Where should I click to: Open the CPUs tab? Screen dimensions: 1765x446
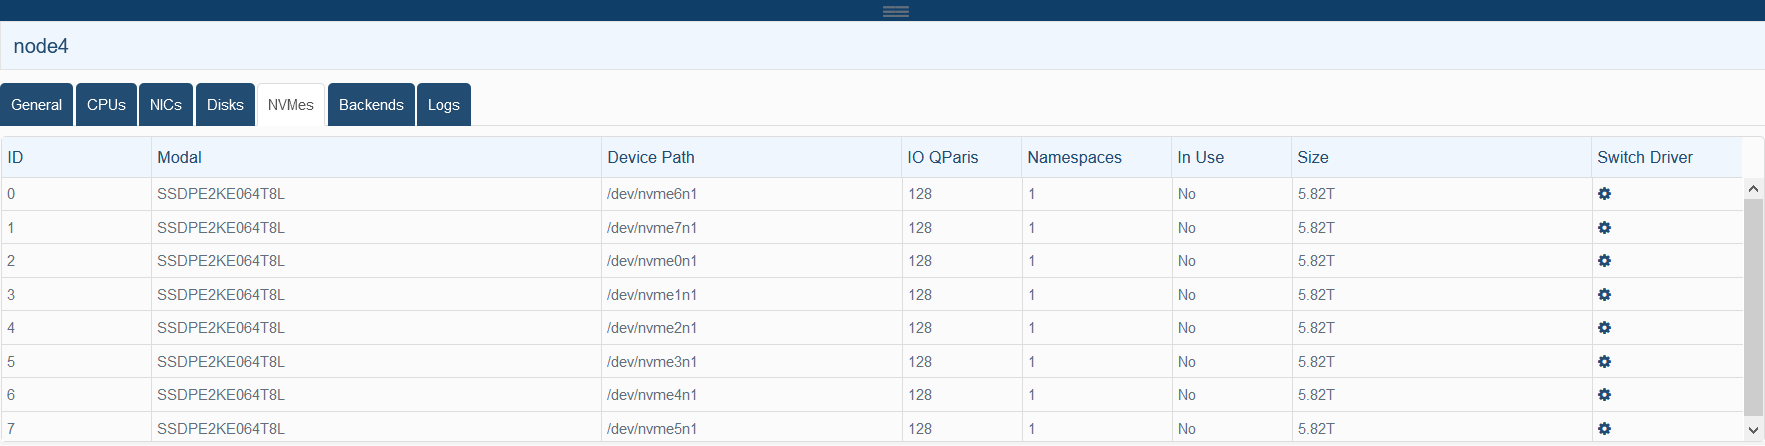point(106,105)
